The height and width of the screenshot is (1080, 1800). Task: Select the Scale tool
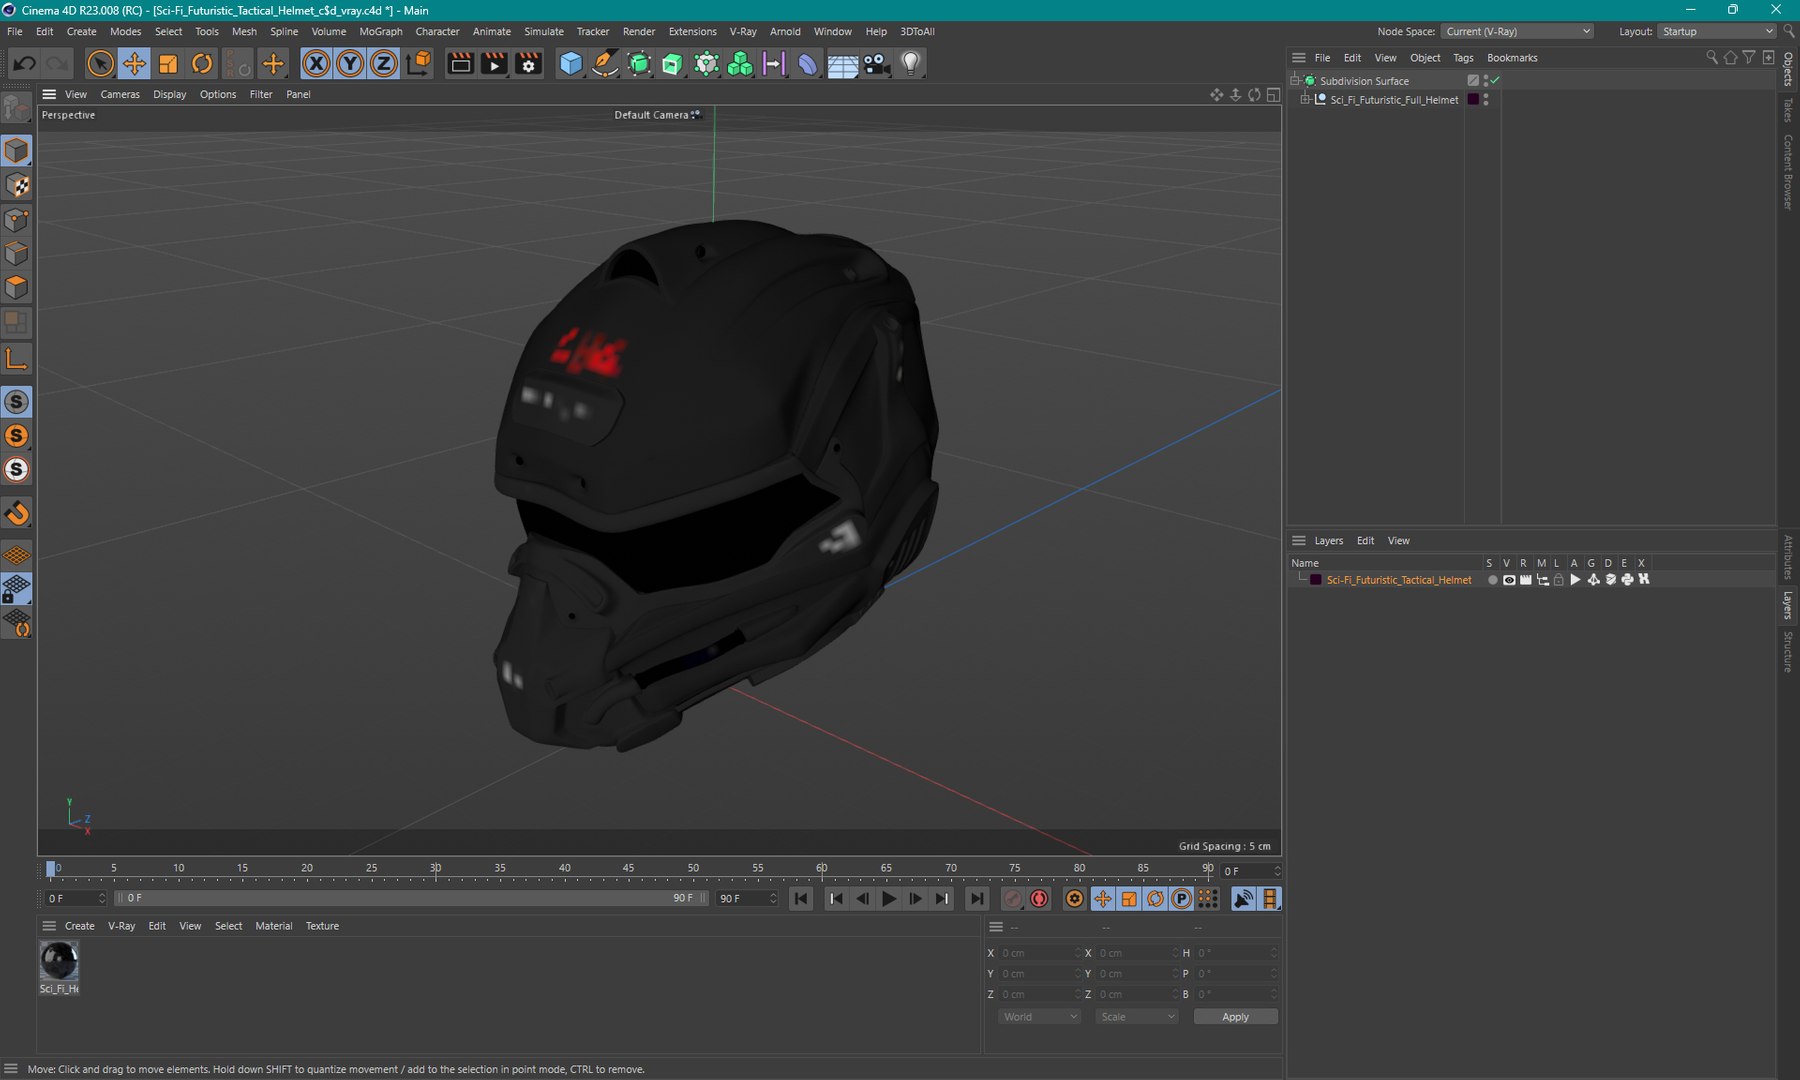tap(168, 64)
